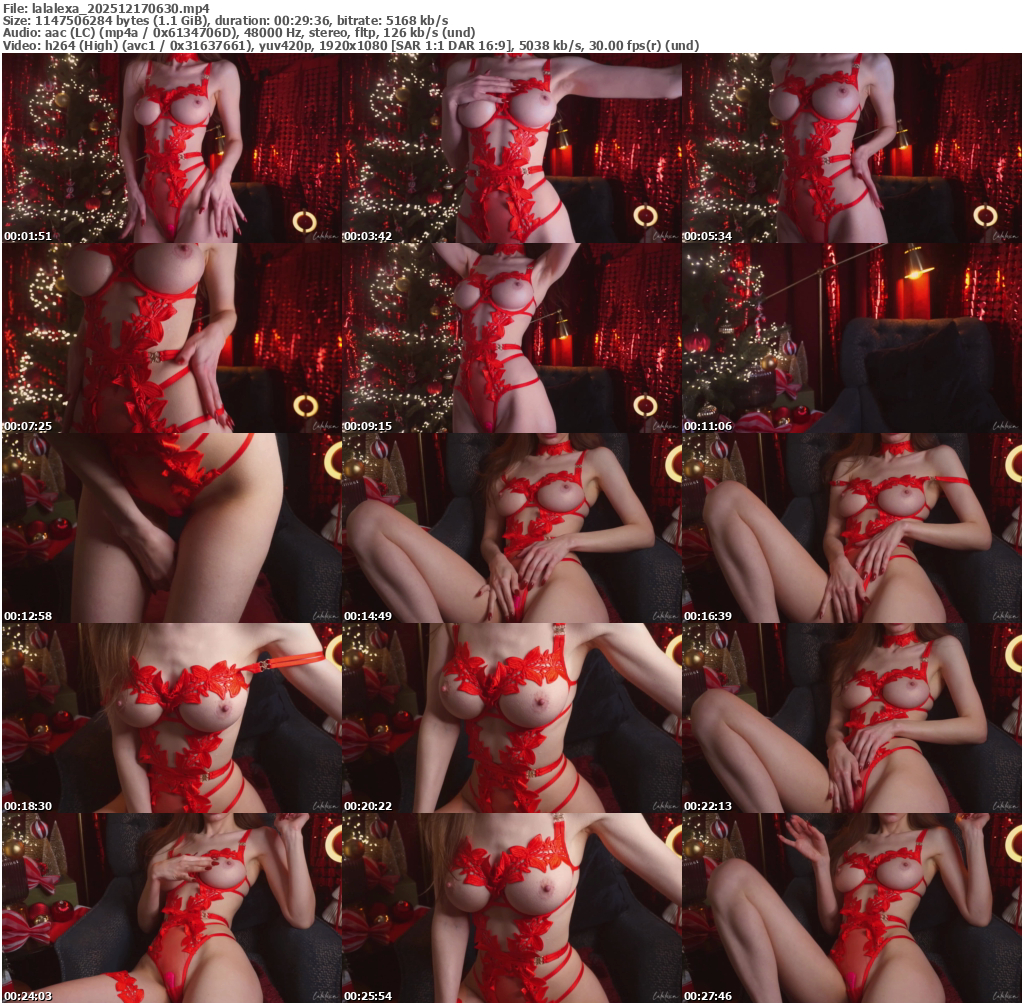Image resolution: width=1024 pixels, height=1003 pixels.
Task: Select the frame at 00:25:54
Action: click(x=511, y=907)
